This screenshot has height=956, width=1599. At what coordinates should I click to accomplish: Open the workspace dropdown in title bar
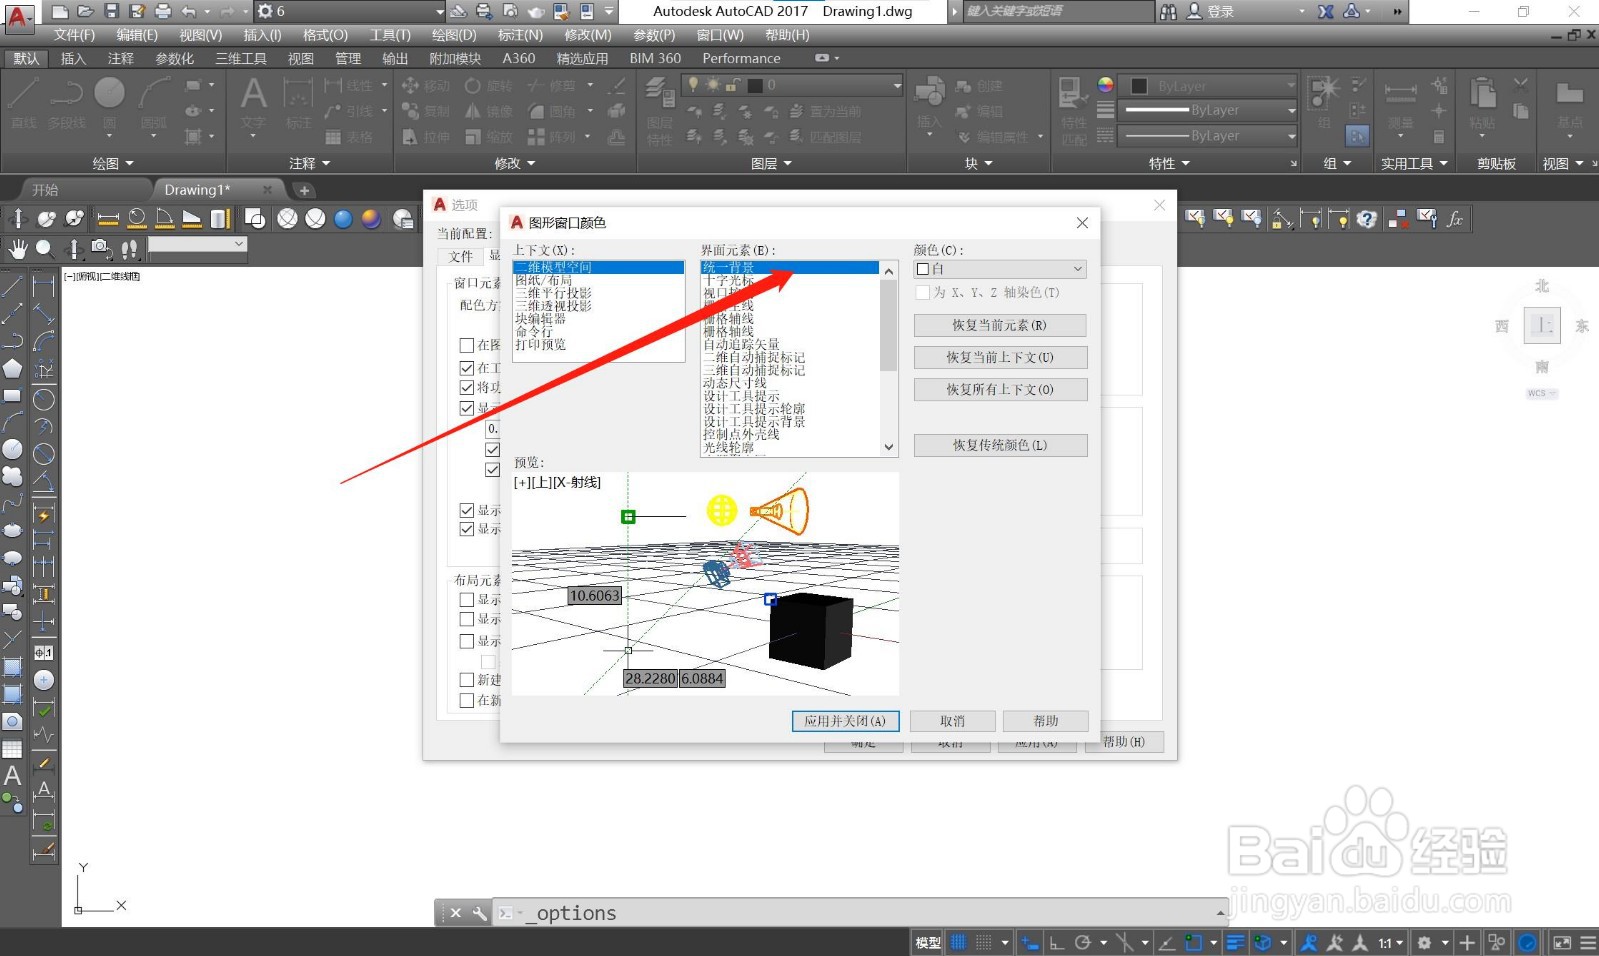pyautogui.click(x=350, y=11)
